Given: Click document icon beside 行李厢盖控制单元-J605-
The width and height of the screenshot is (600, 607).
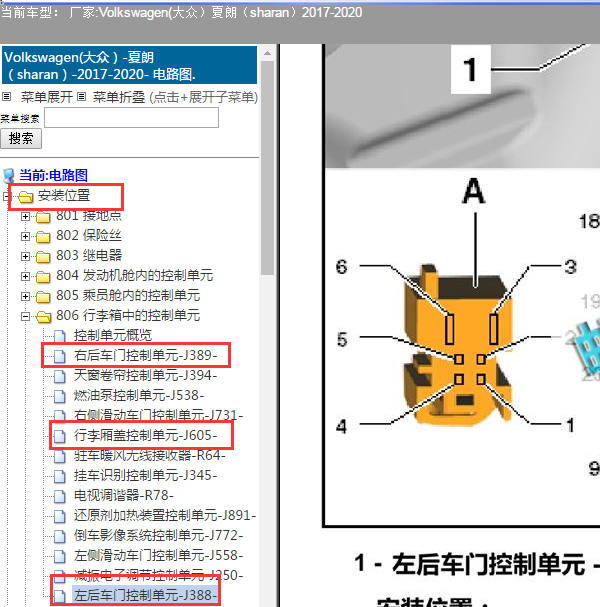Looking at the screenshot, I should point(59,436).
